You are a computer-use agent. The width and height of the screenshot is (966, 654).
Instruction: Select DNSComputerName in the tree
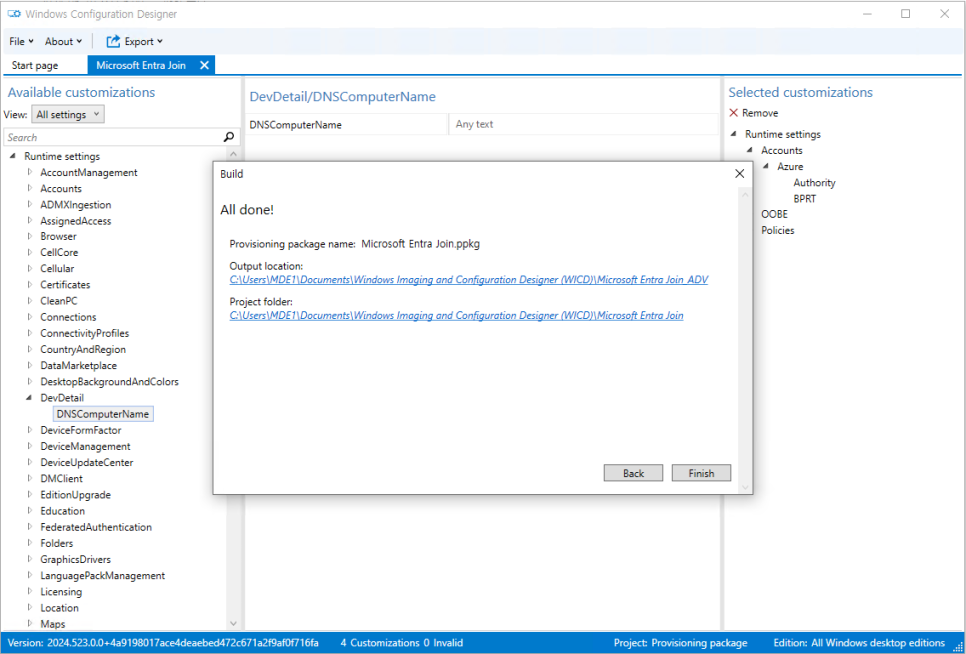pos(103,414)
